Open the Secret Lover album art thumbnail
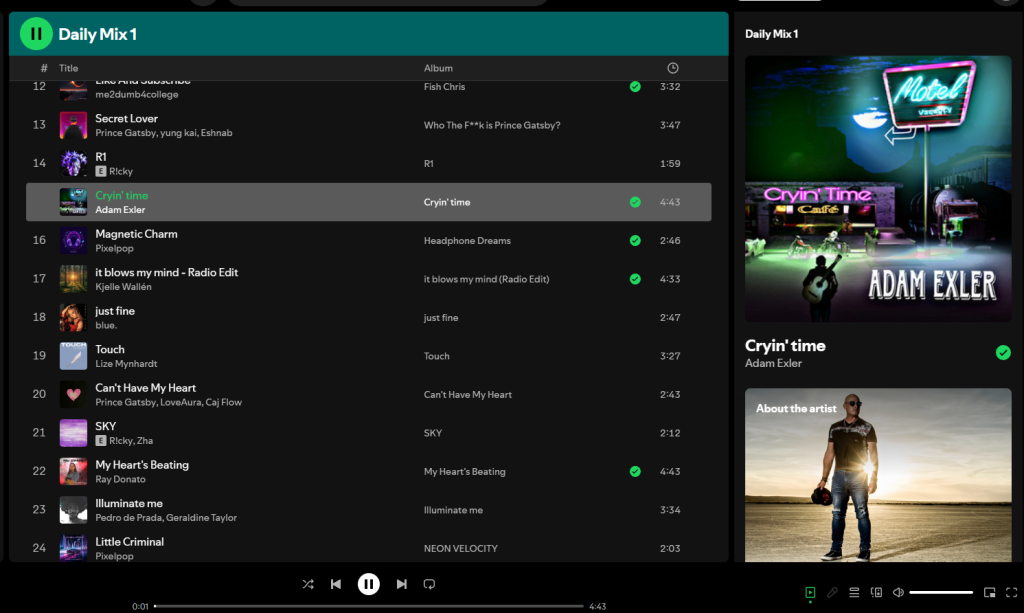Viewport: 1024px width, 613px height. tap(73, 125)
